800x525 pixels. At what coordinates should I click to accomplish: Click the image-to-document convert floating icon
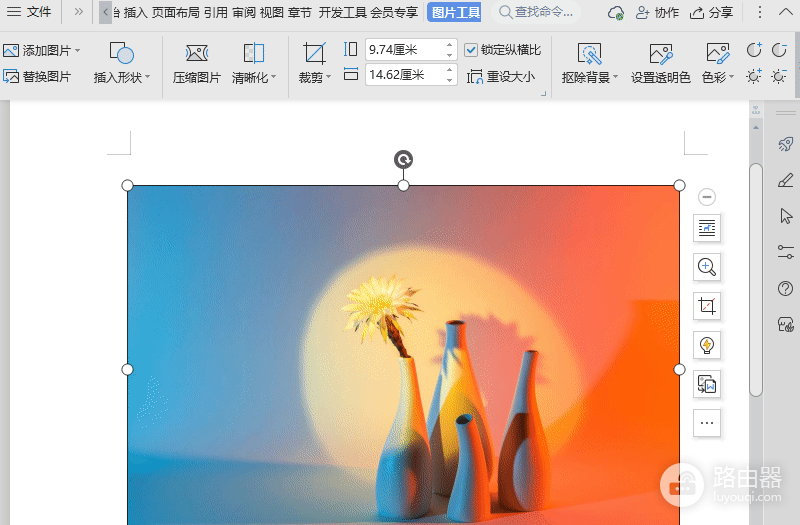click(707, 384)
